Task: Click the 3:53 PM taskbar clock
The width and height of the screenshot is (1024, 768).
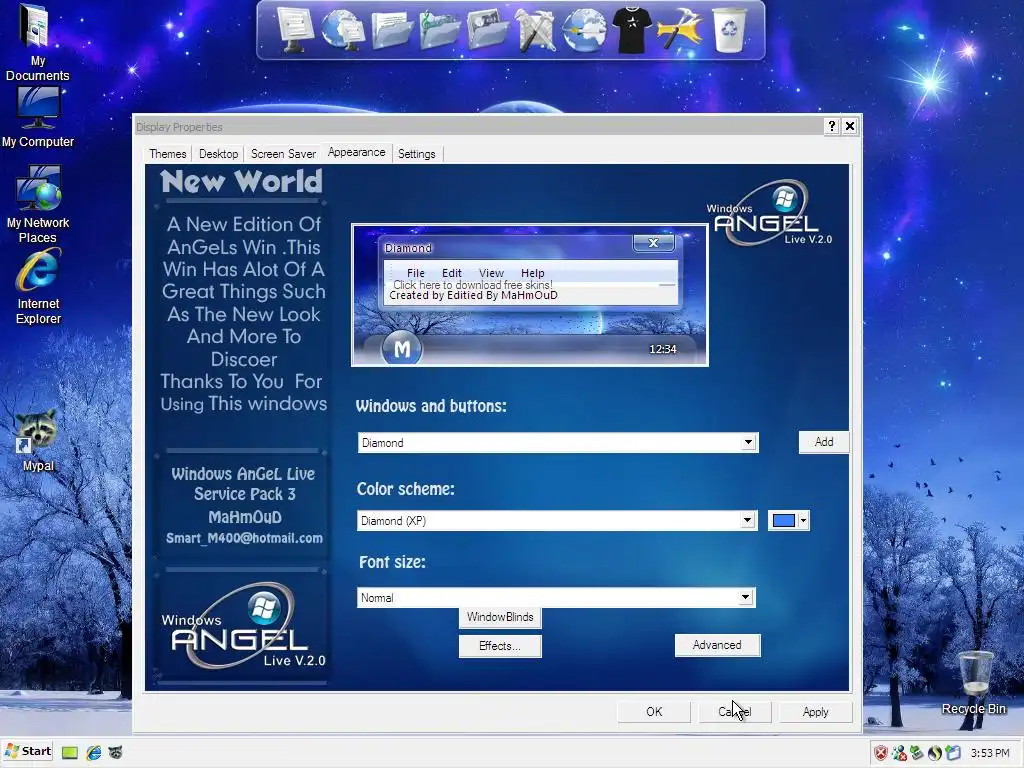Action: pos(989,753)
